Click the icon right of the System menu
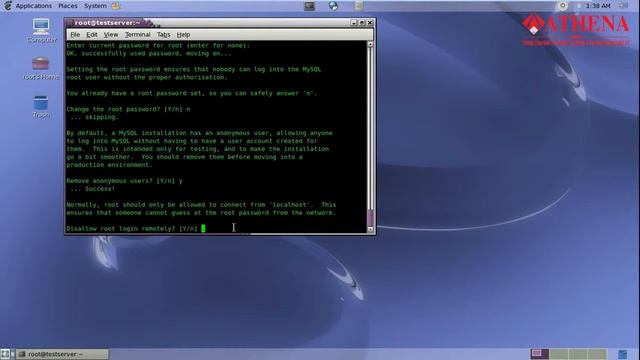The width and height of the screenshot is (640, 360). pyautogui.click(x=116, y=6)
